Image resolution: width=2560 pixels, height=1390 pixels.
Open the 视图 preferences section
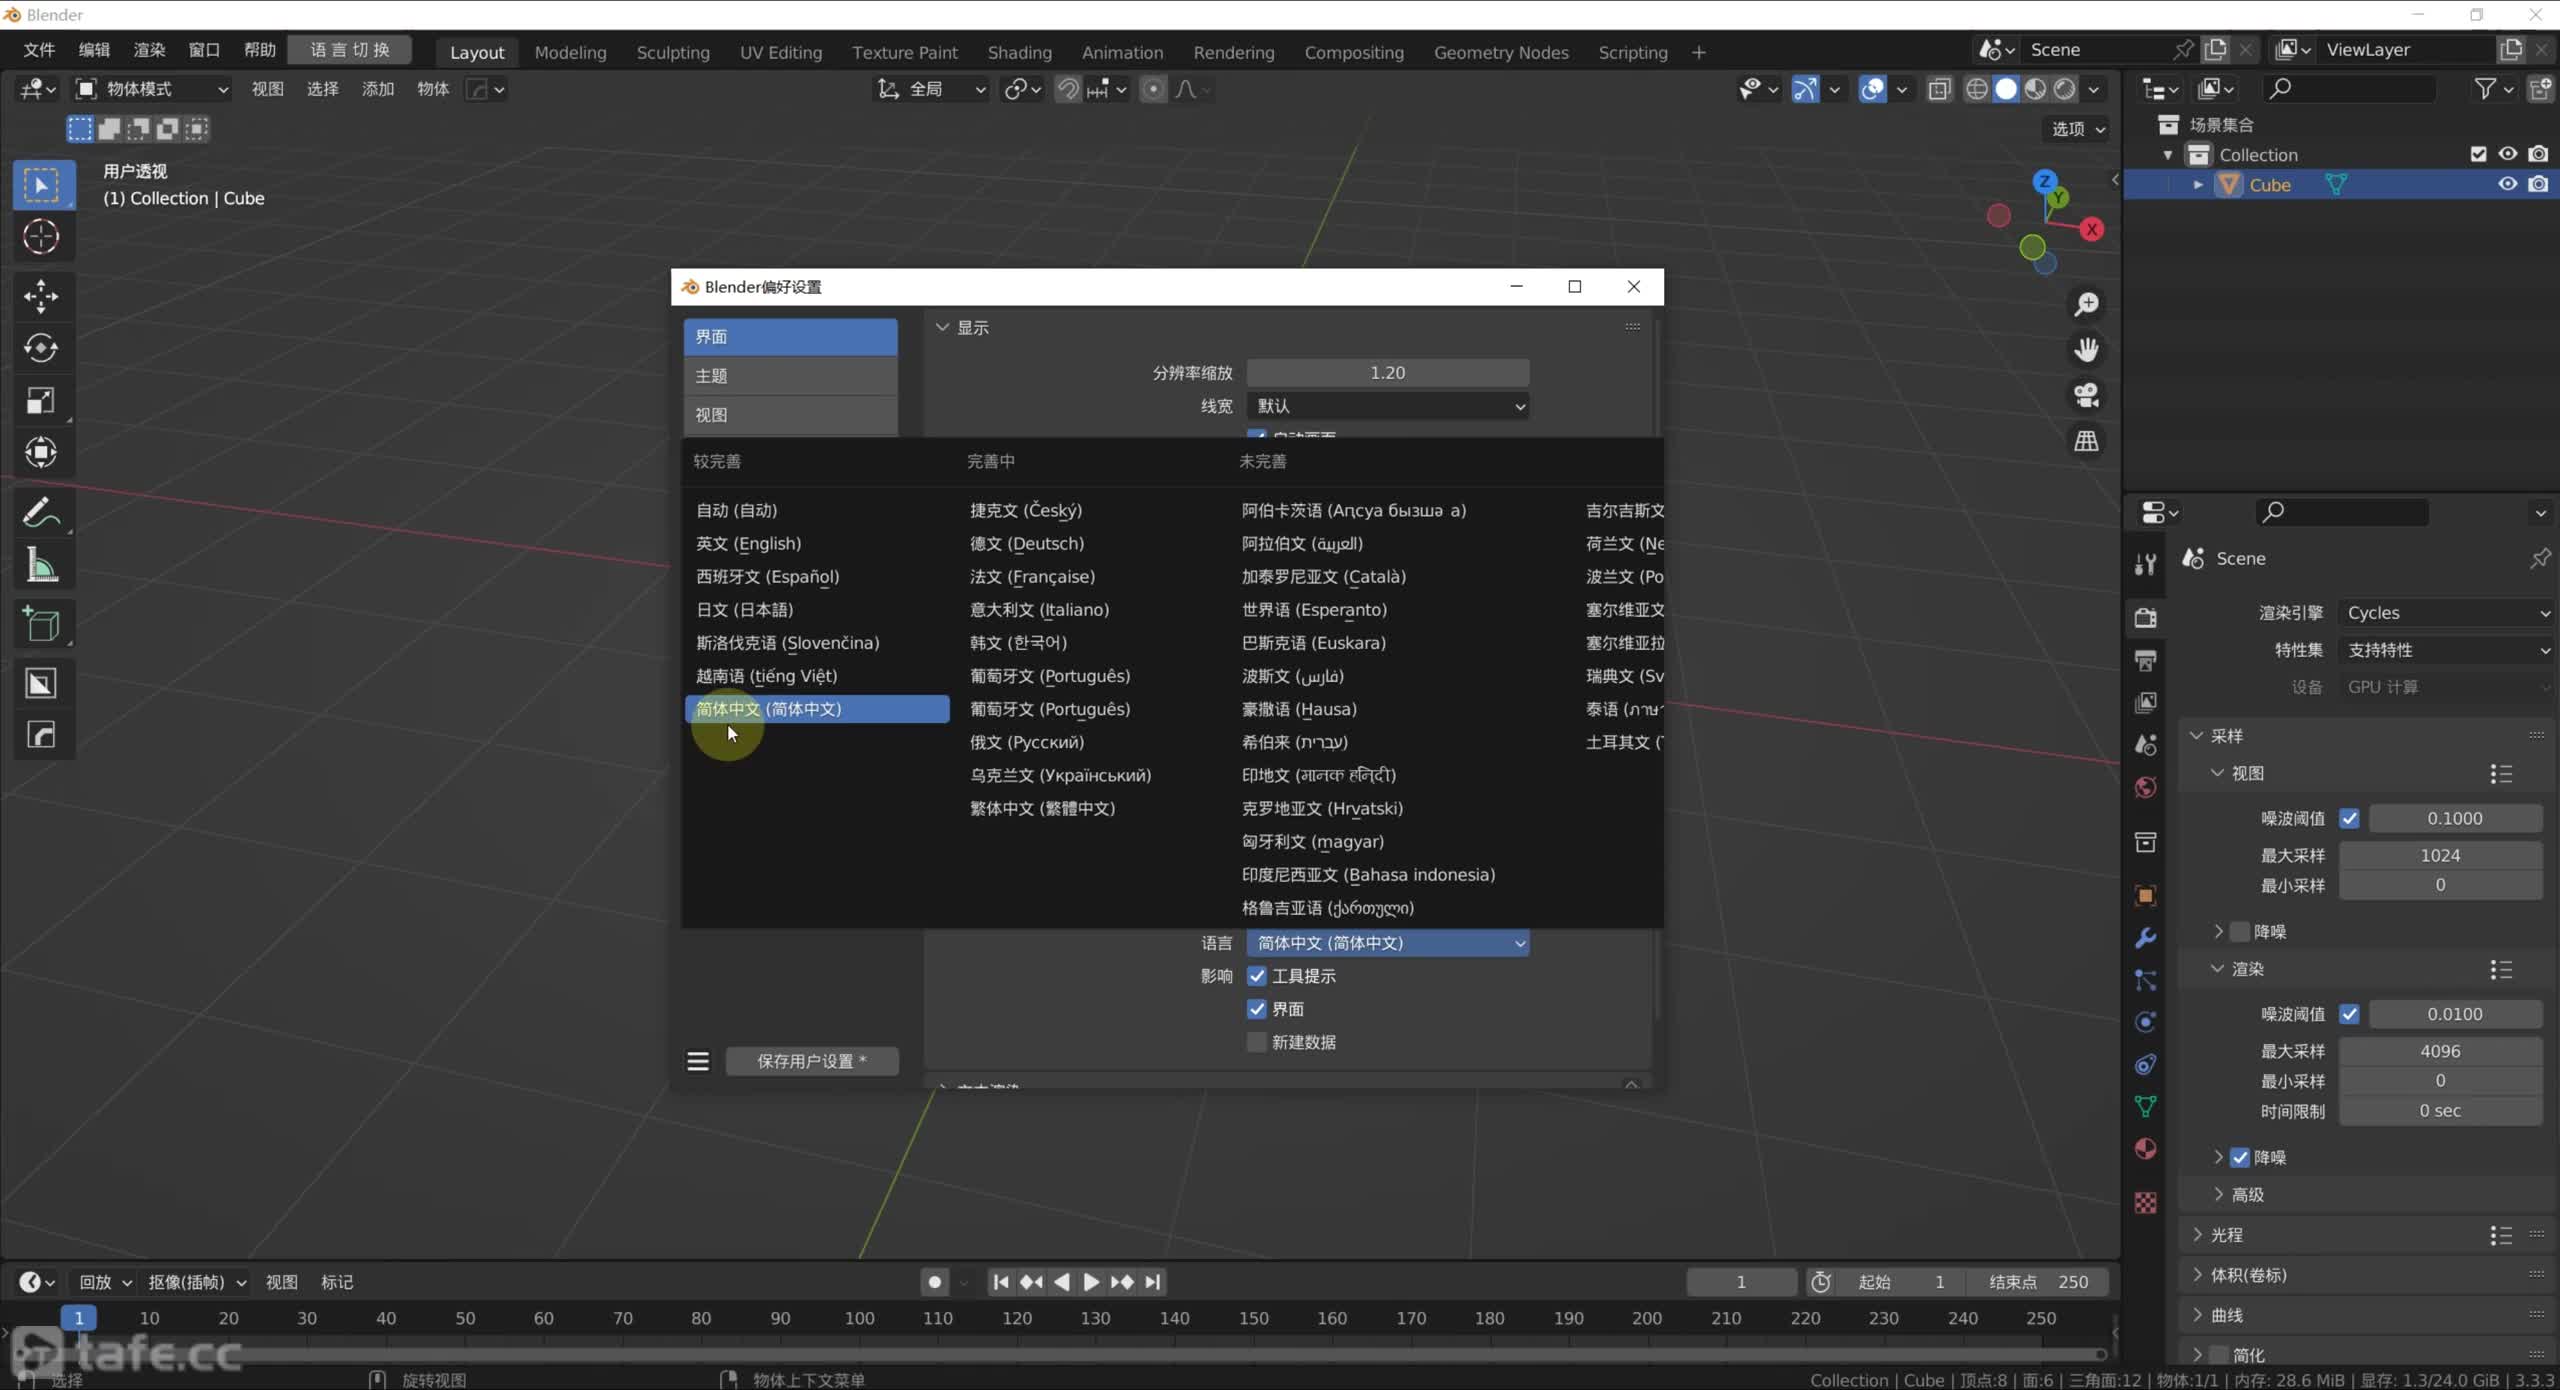790,415
